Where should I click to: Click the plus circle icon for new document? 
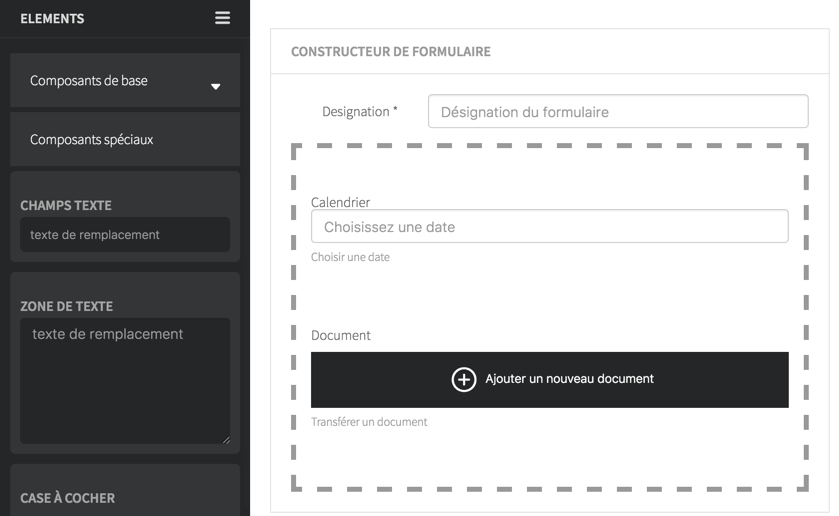point(464,380)
